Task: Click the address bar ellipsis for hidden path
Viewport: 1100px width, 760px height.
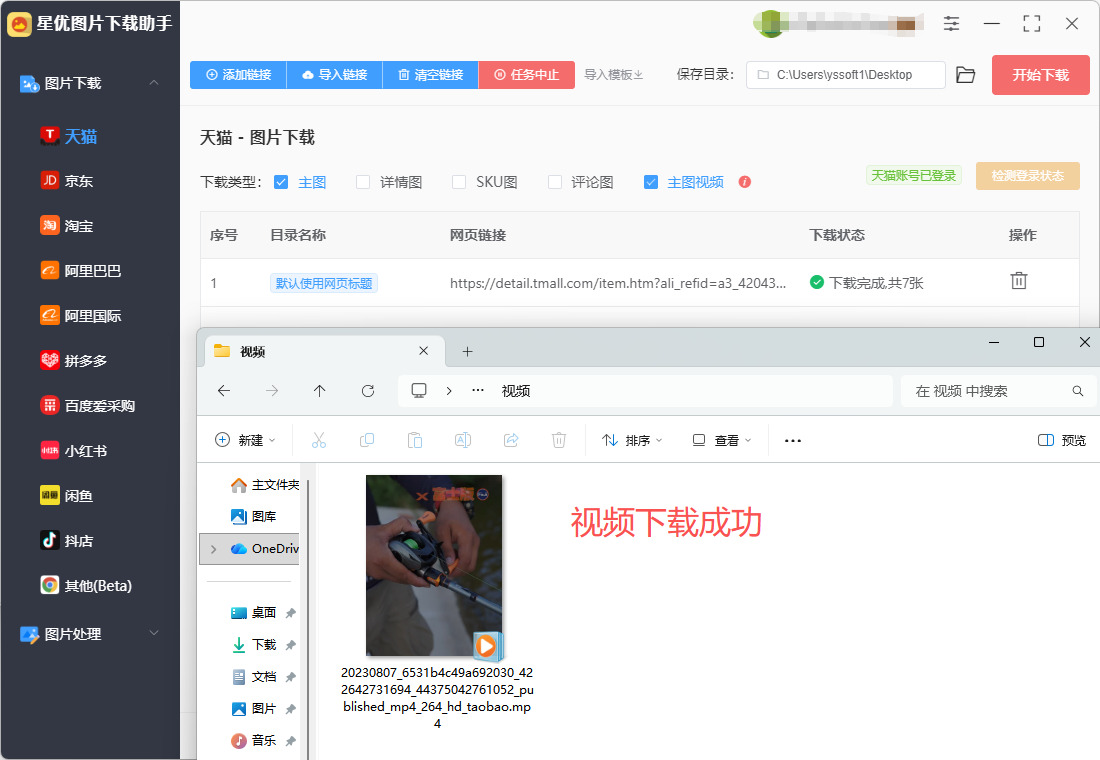Action: tap(478, 390)
